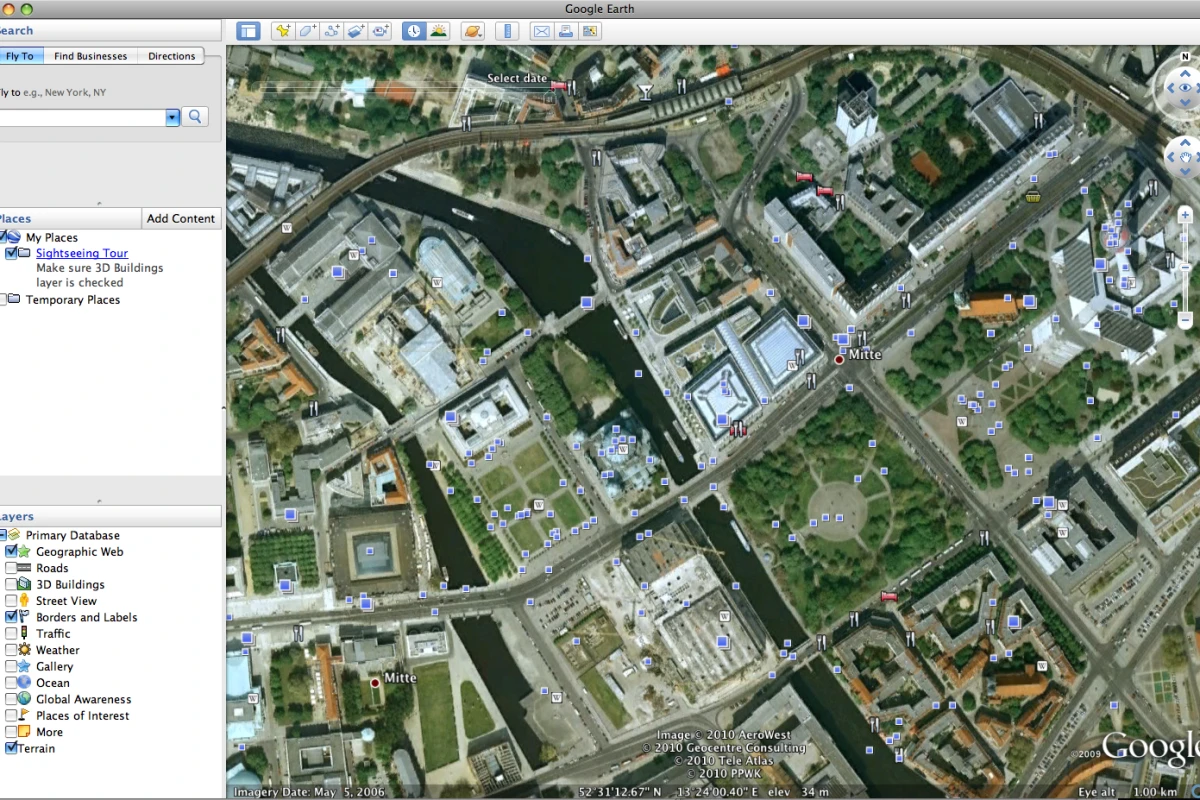Screen dimensions: 1200x800
Task: Switch to the Directions tab
Action: coord(171,56)
